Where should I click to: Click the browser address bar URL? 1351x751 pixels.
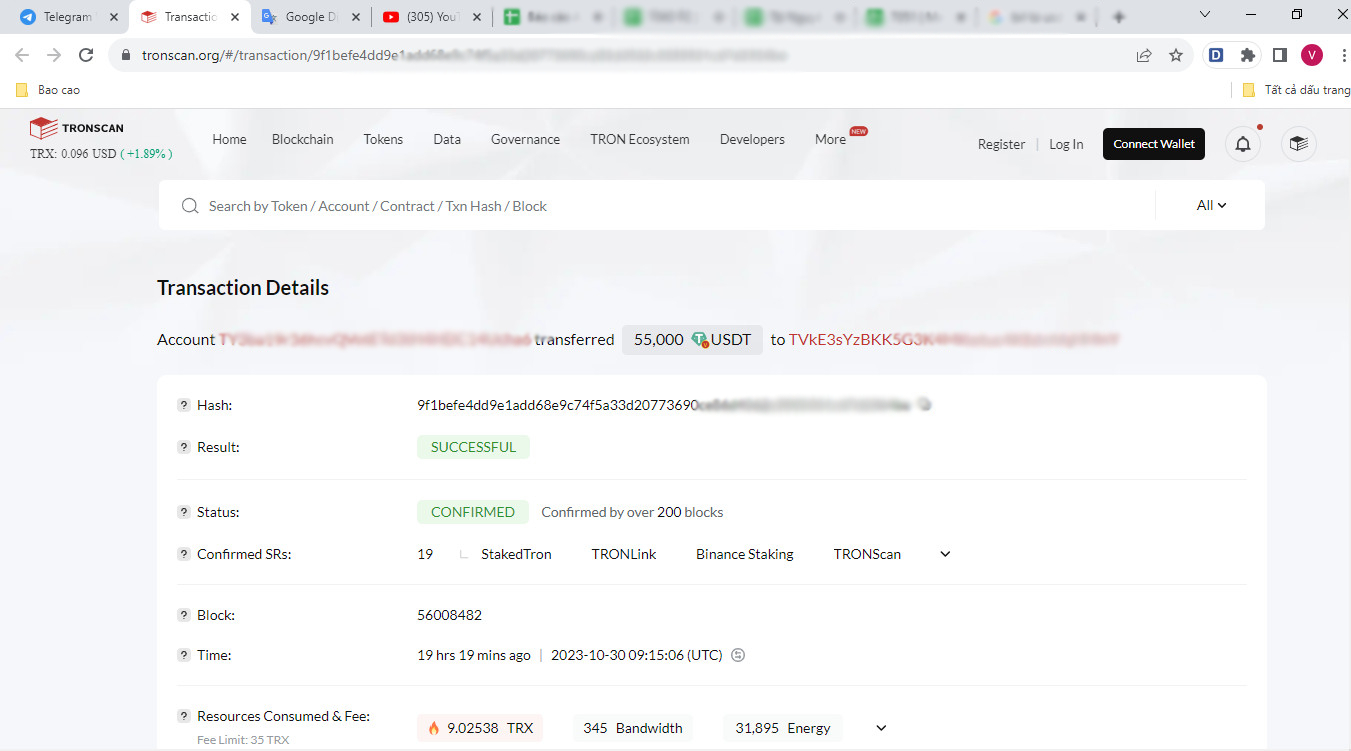pos(464,55)
